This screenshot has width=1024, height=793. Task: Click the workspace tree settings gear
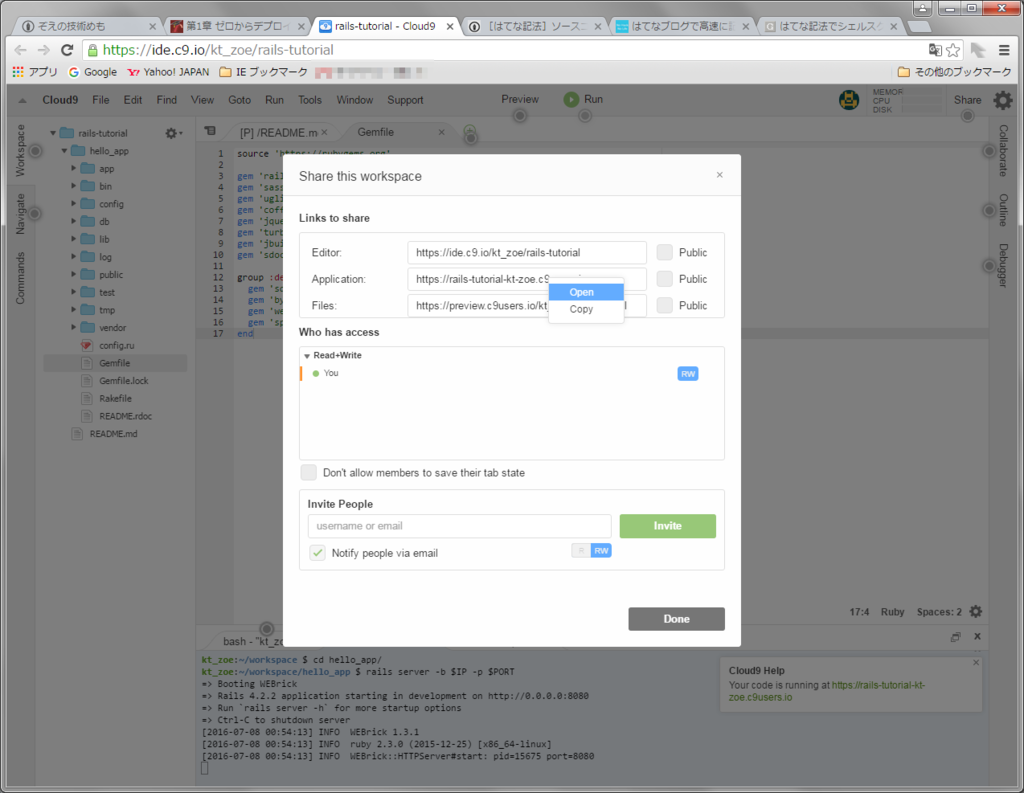click(x=172, y=133)
